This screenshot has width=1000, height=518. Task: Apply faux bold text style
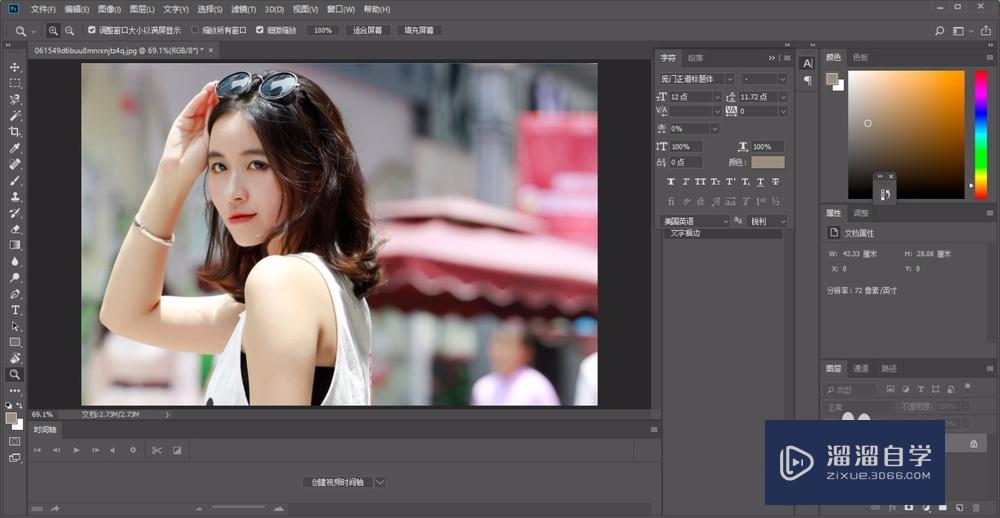tap(671, 182)
